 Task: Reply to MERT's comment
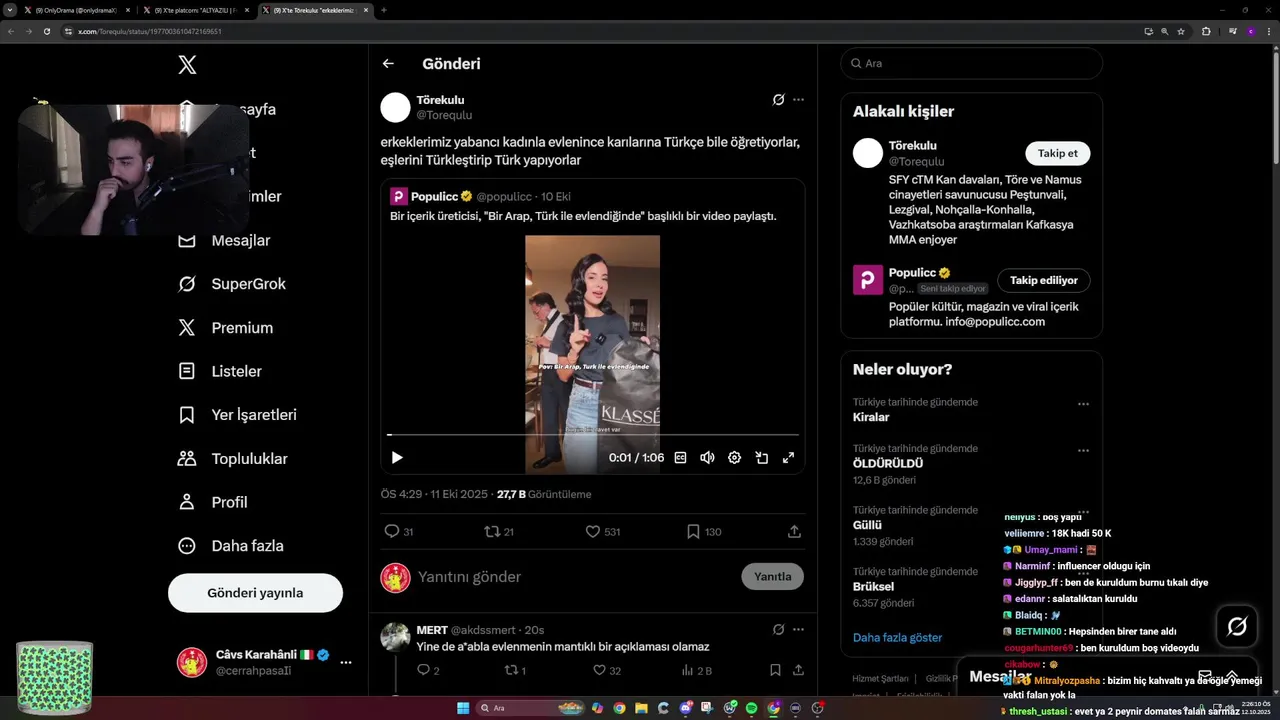tap(423, 670)
